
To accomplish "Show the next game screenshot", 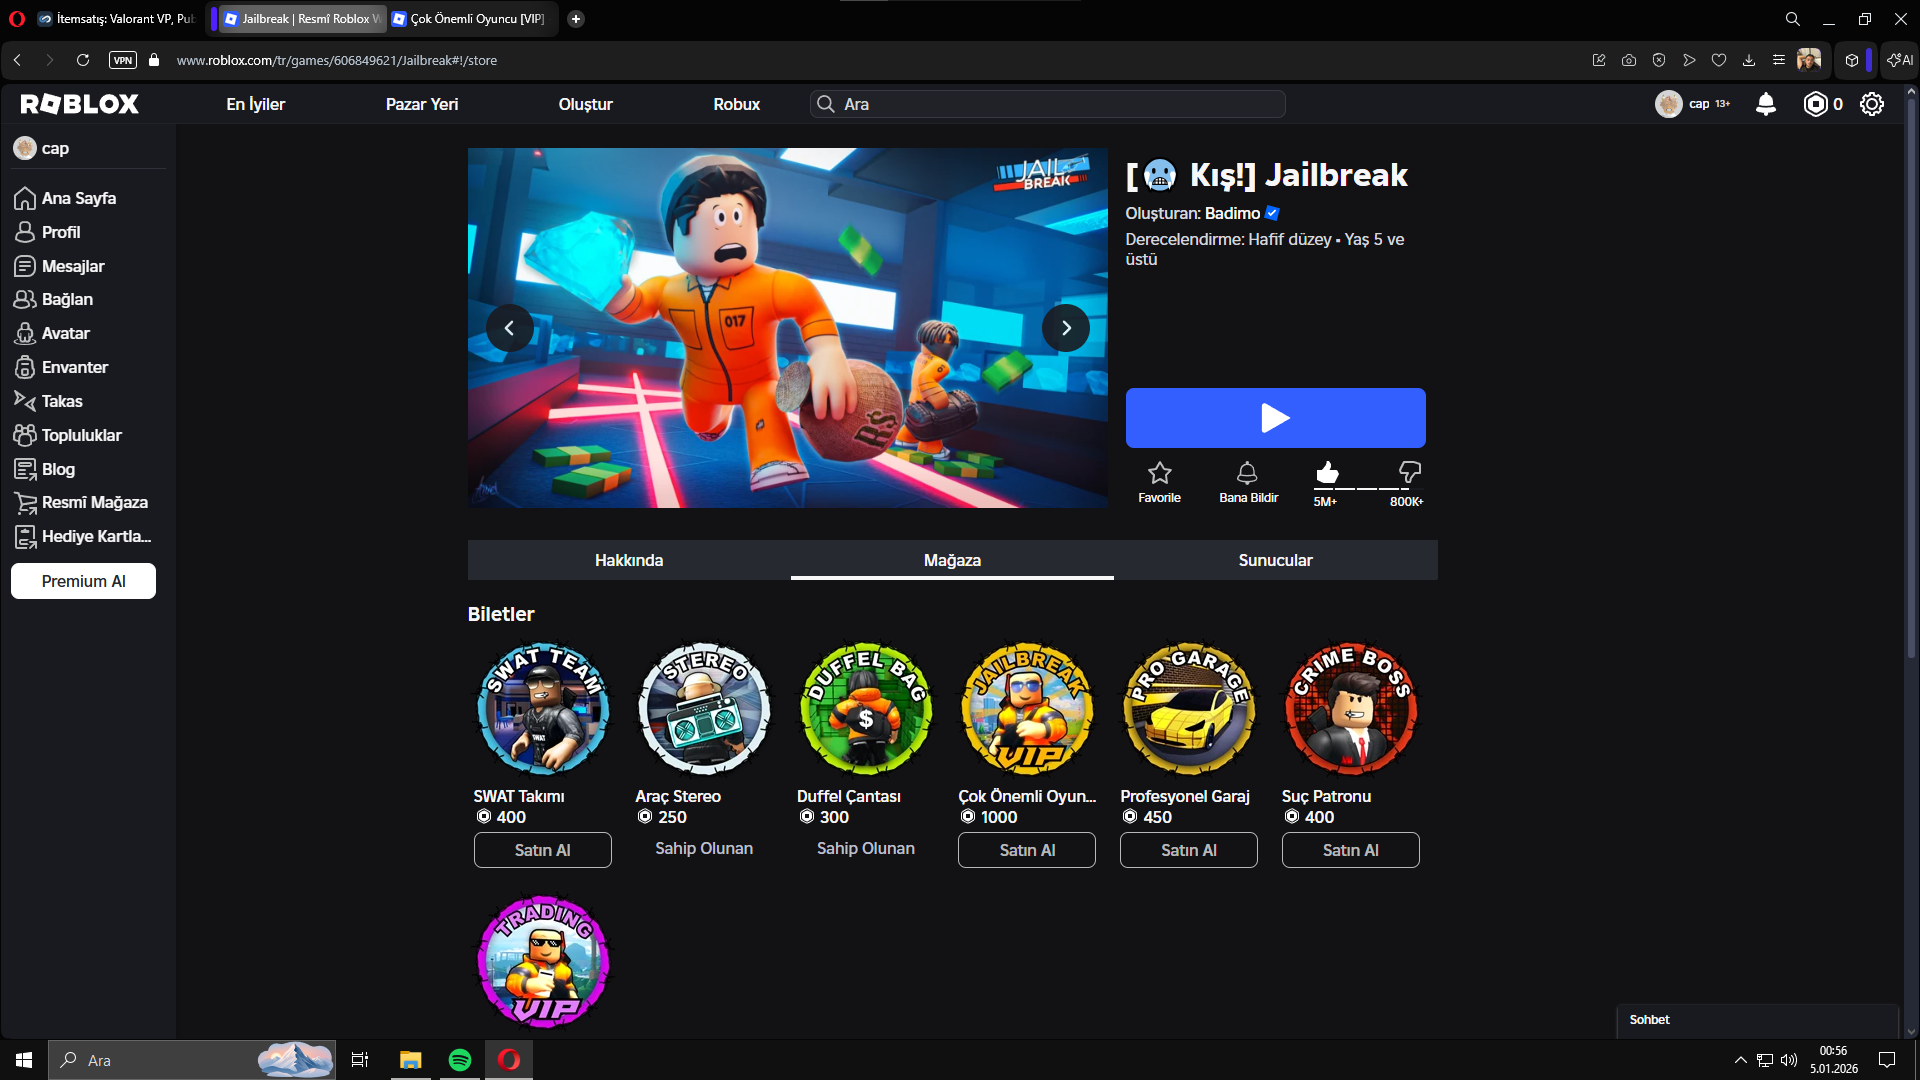I will [x=1066, y=328].
